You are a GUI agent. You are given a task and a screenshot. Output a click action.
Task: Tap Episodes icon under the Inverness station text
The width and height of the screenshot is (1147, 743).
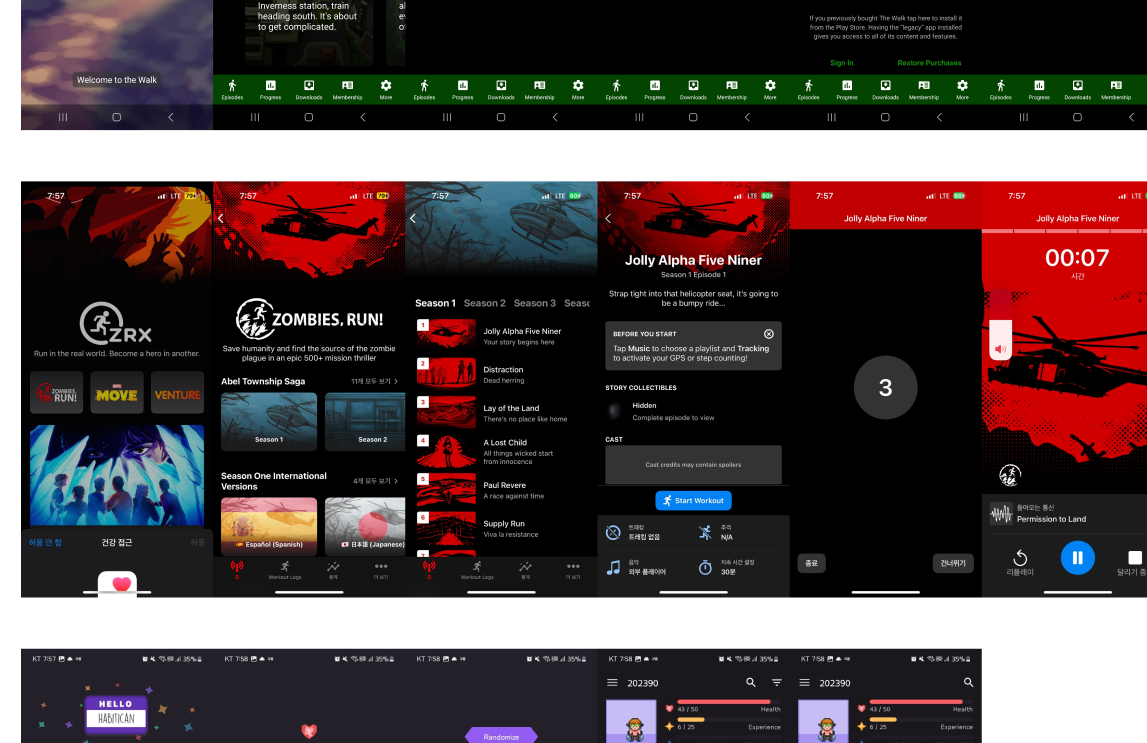[233, 89]
